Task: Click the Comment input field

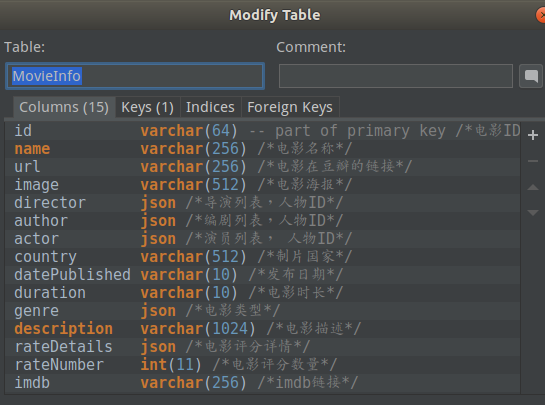Action: [x=396, y=76]
